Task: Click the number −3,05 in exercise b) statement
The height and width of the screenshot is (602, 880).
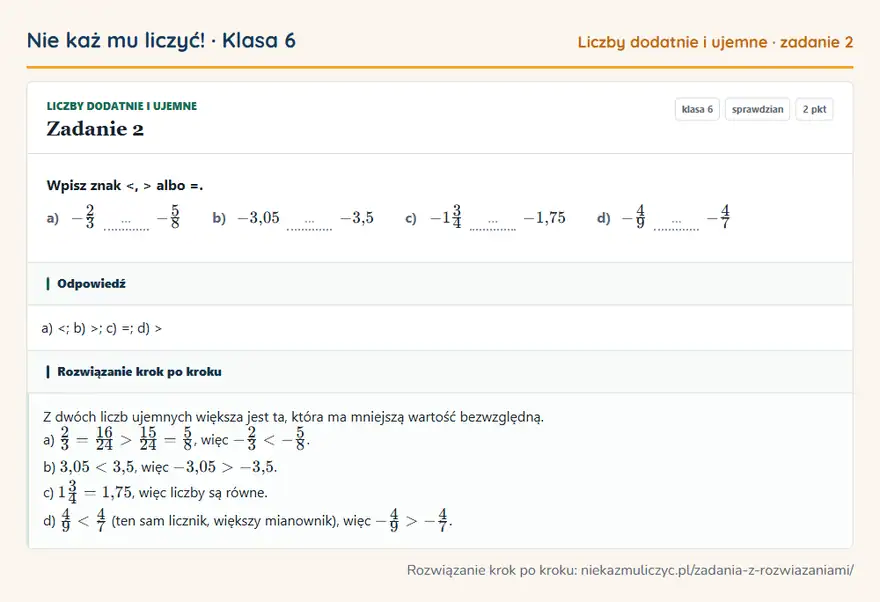Action: pos(258,218)
